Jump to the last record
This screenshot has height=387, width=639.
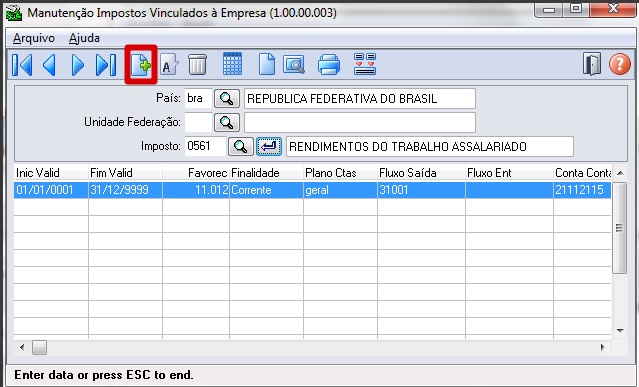point(106,65)
